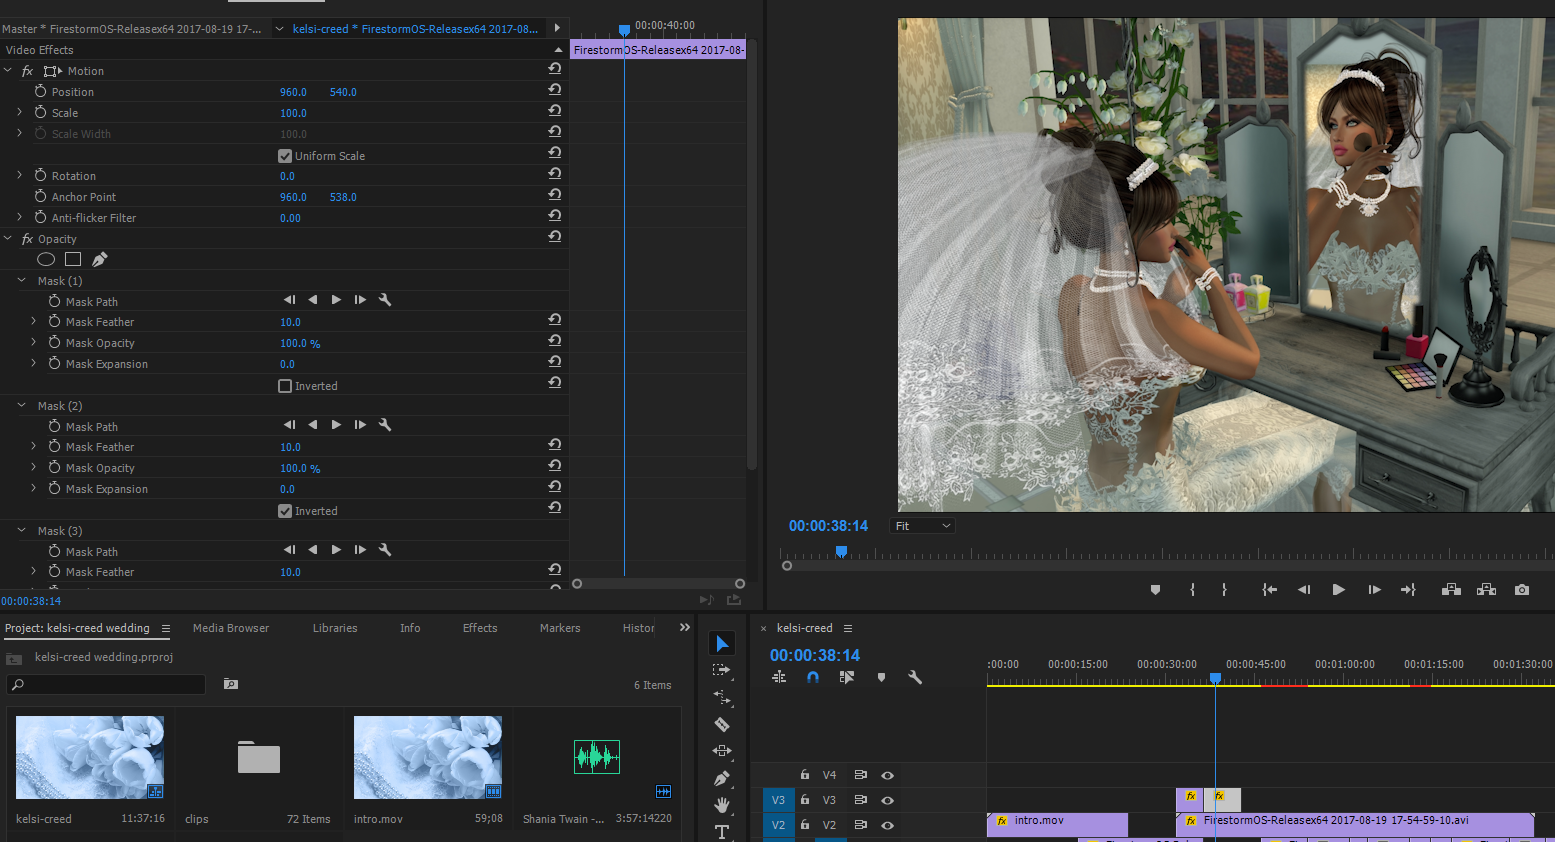
Task: Click the nest sequences insert icon in timeline
Action: pyautogui.click(x=779, y=677)
